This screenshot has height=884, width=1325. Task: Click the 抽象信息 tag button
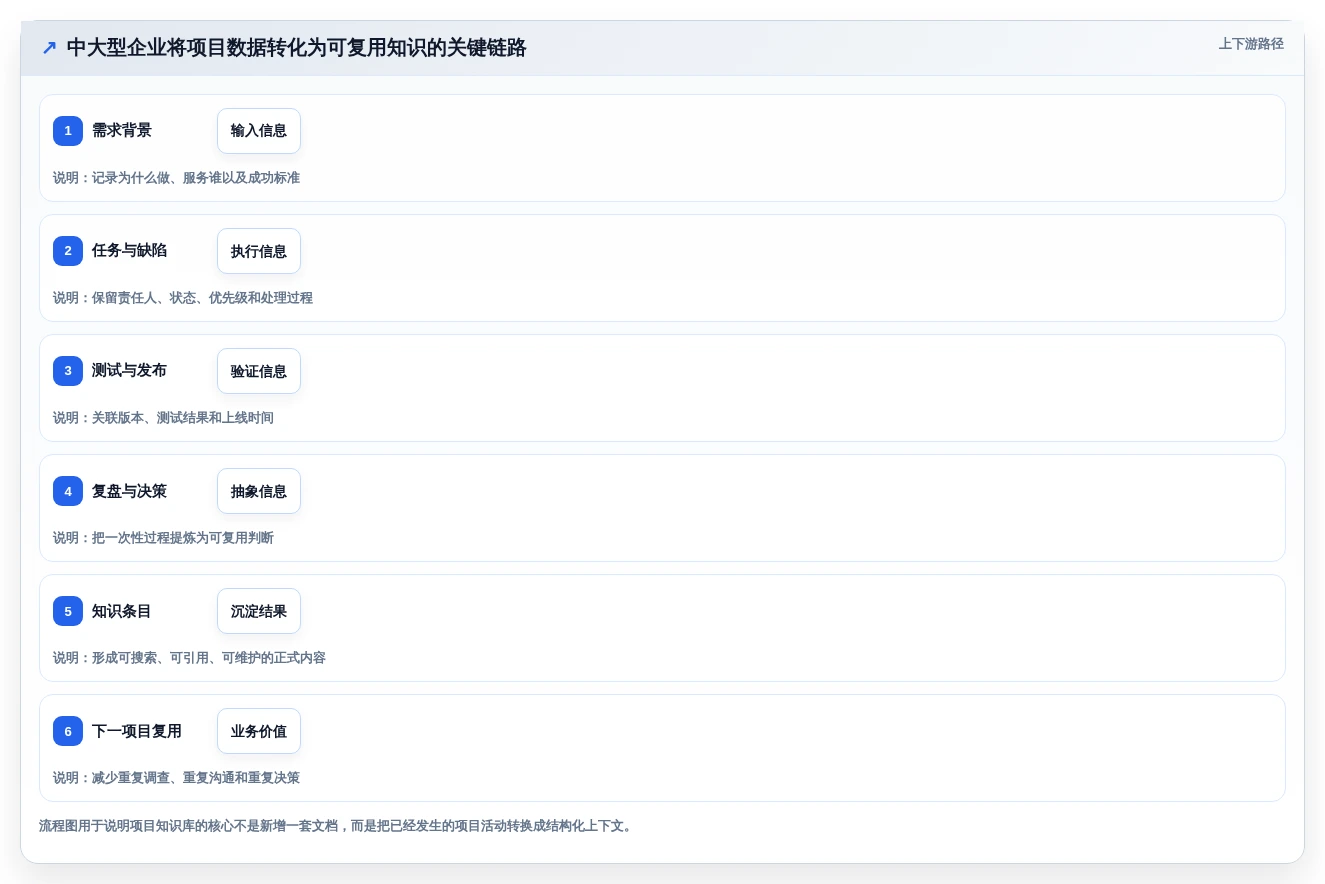[259, 491]
